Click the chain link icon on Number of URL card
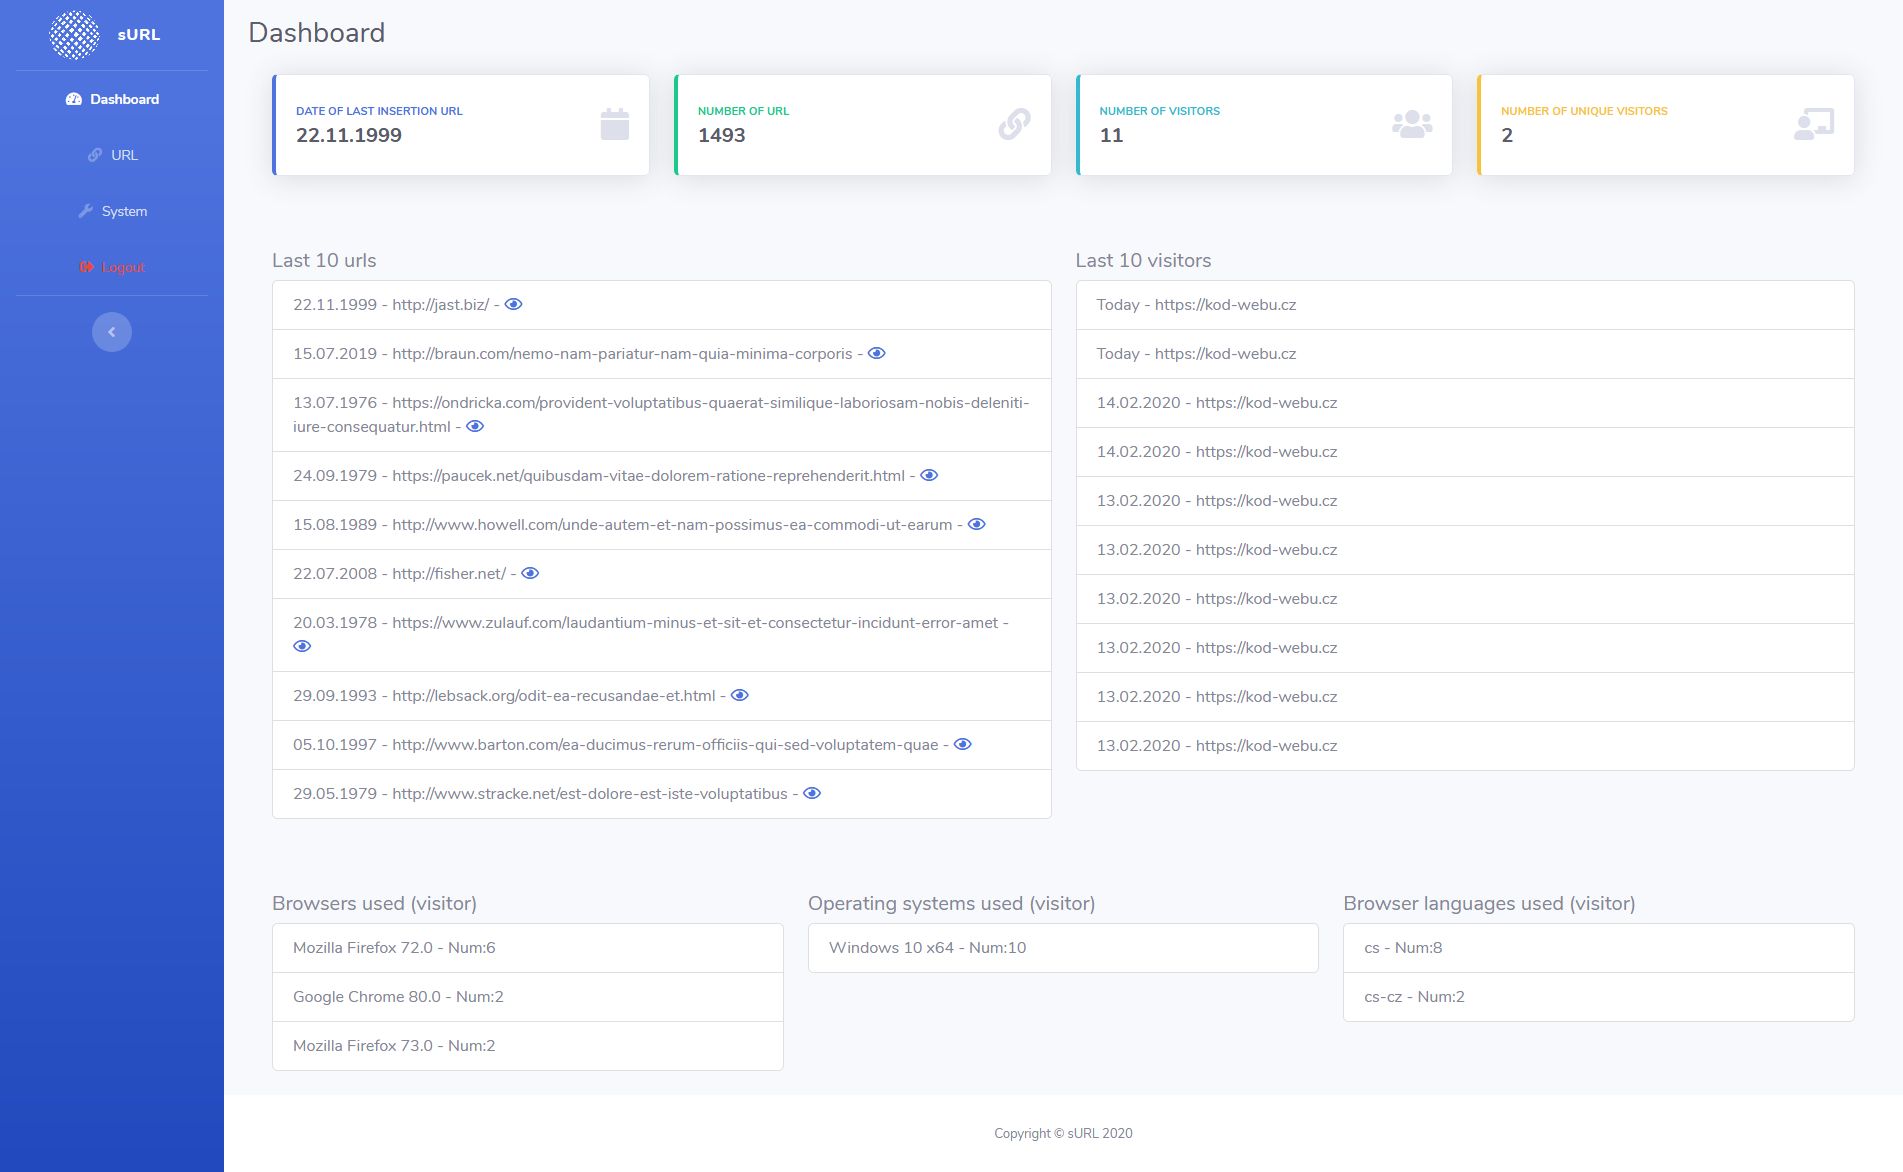The image size is (1903, 1172). click(1014, 124)
